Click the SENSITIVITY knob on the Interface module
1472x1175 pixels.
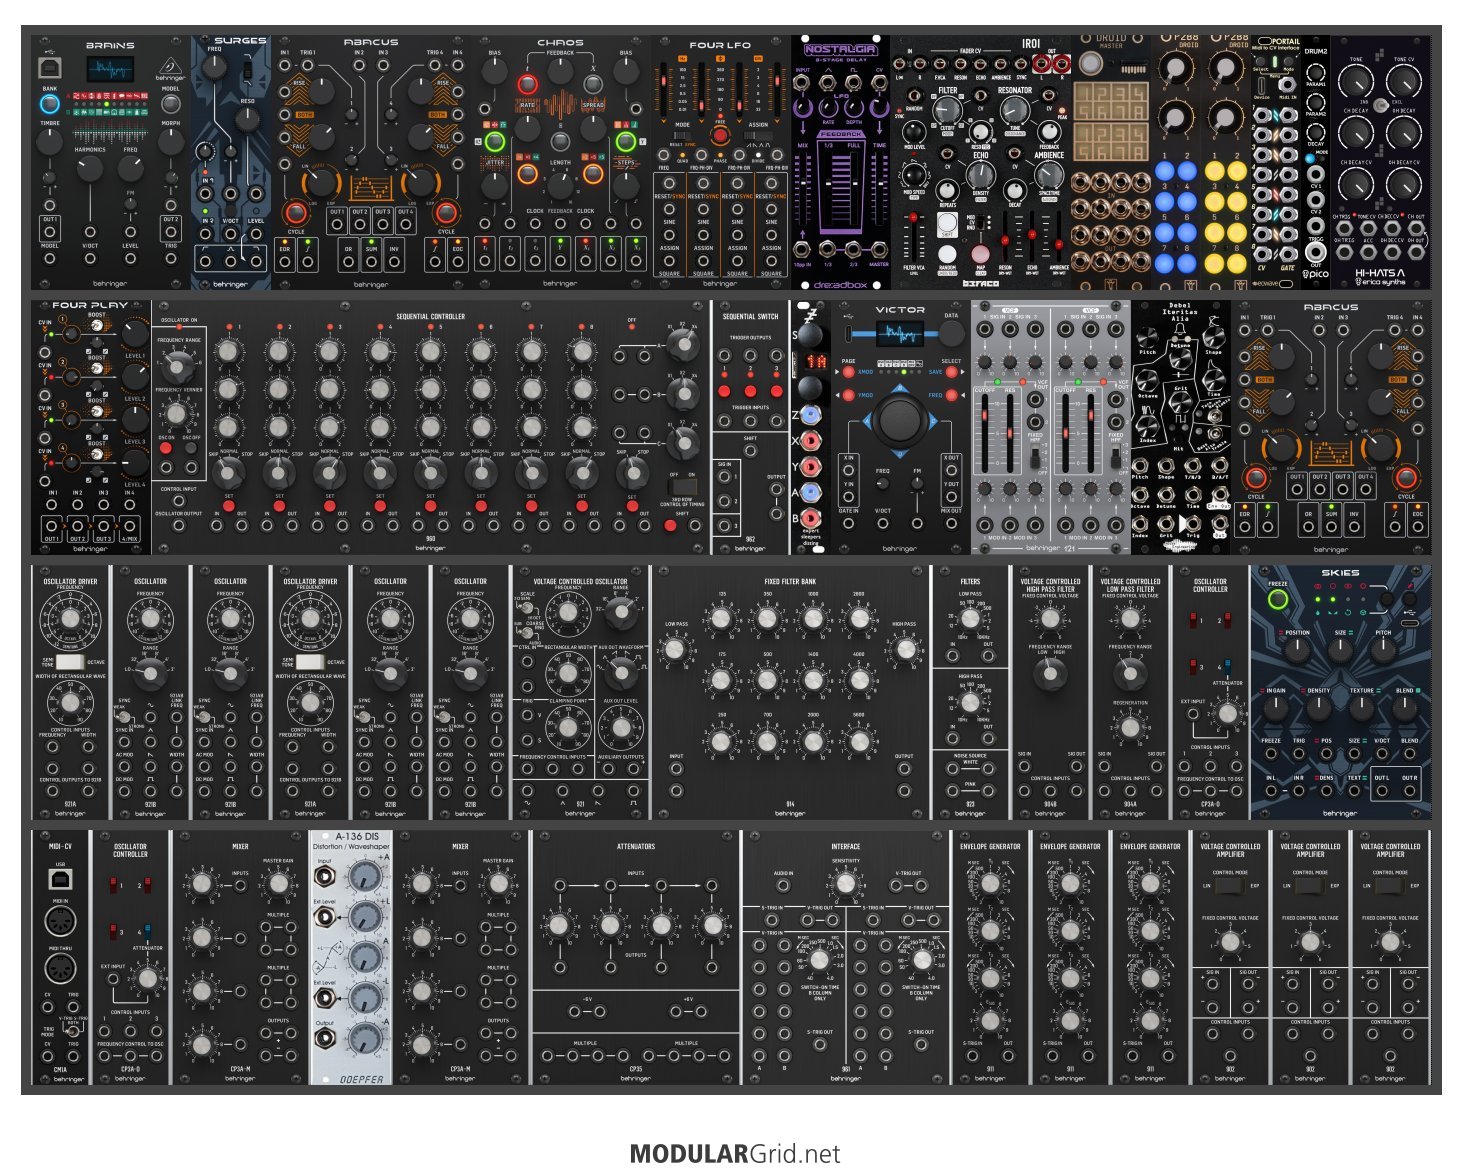coord(845,883)
